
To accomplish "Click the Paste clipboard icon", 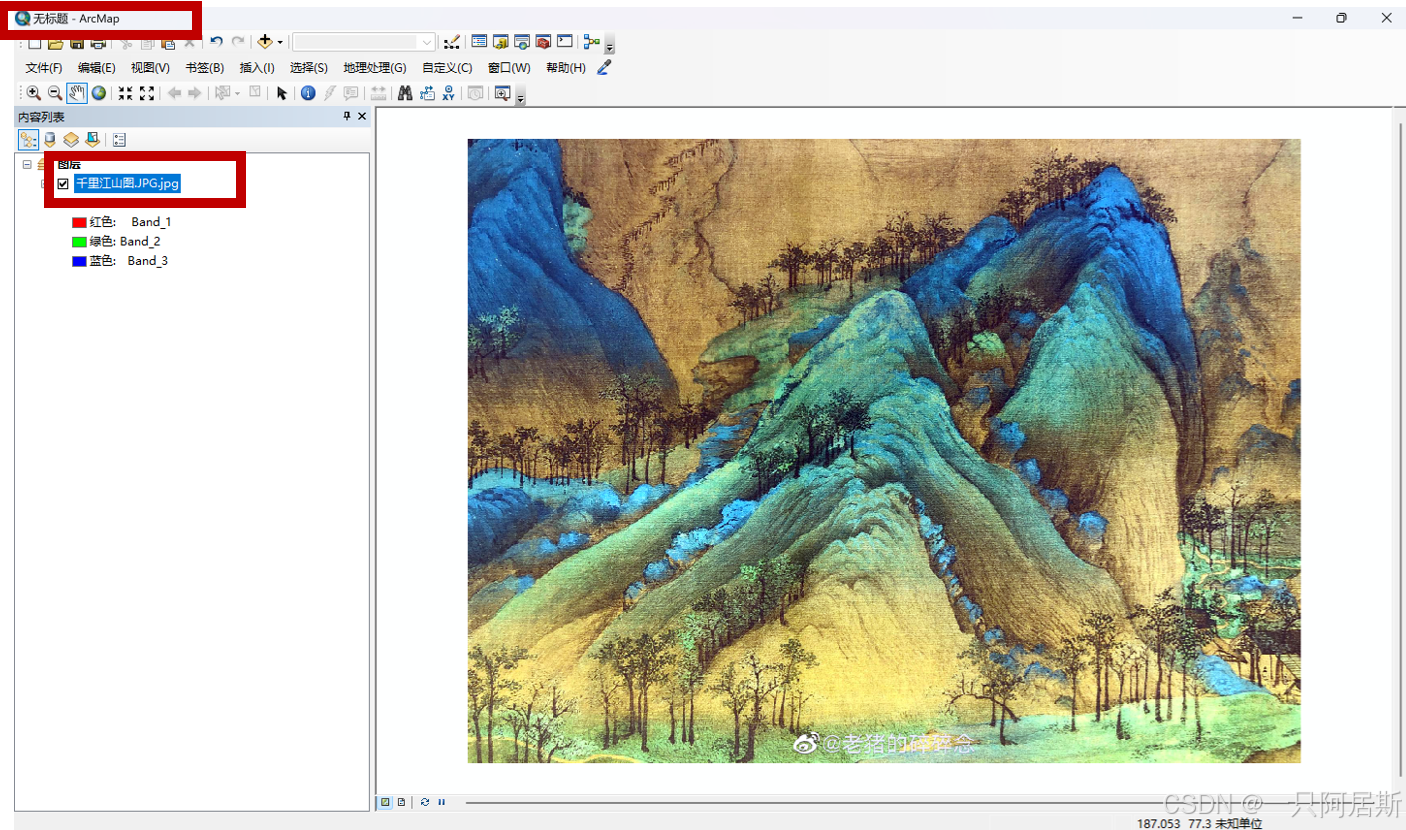I will (168, 42).
